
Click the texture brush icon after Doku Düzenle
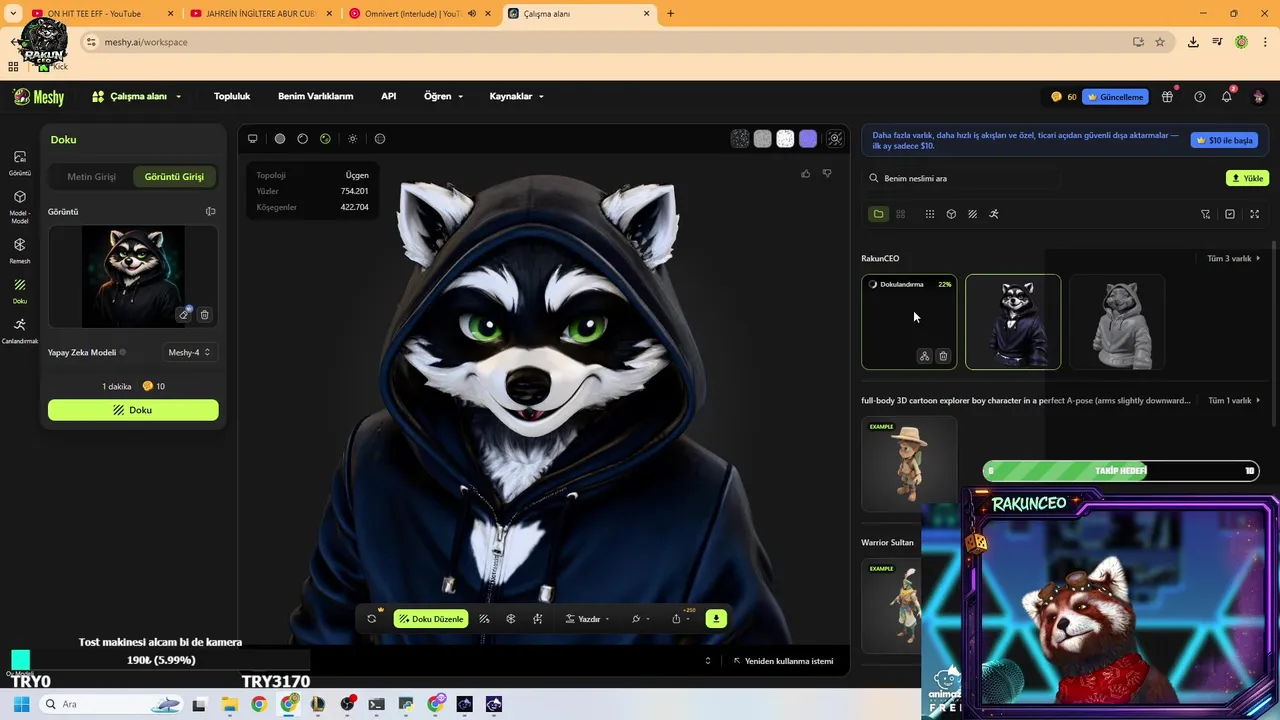click(x=484, y=619)
